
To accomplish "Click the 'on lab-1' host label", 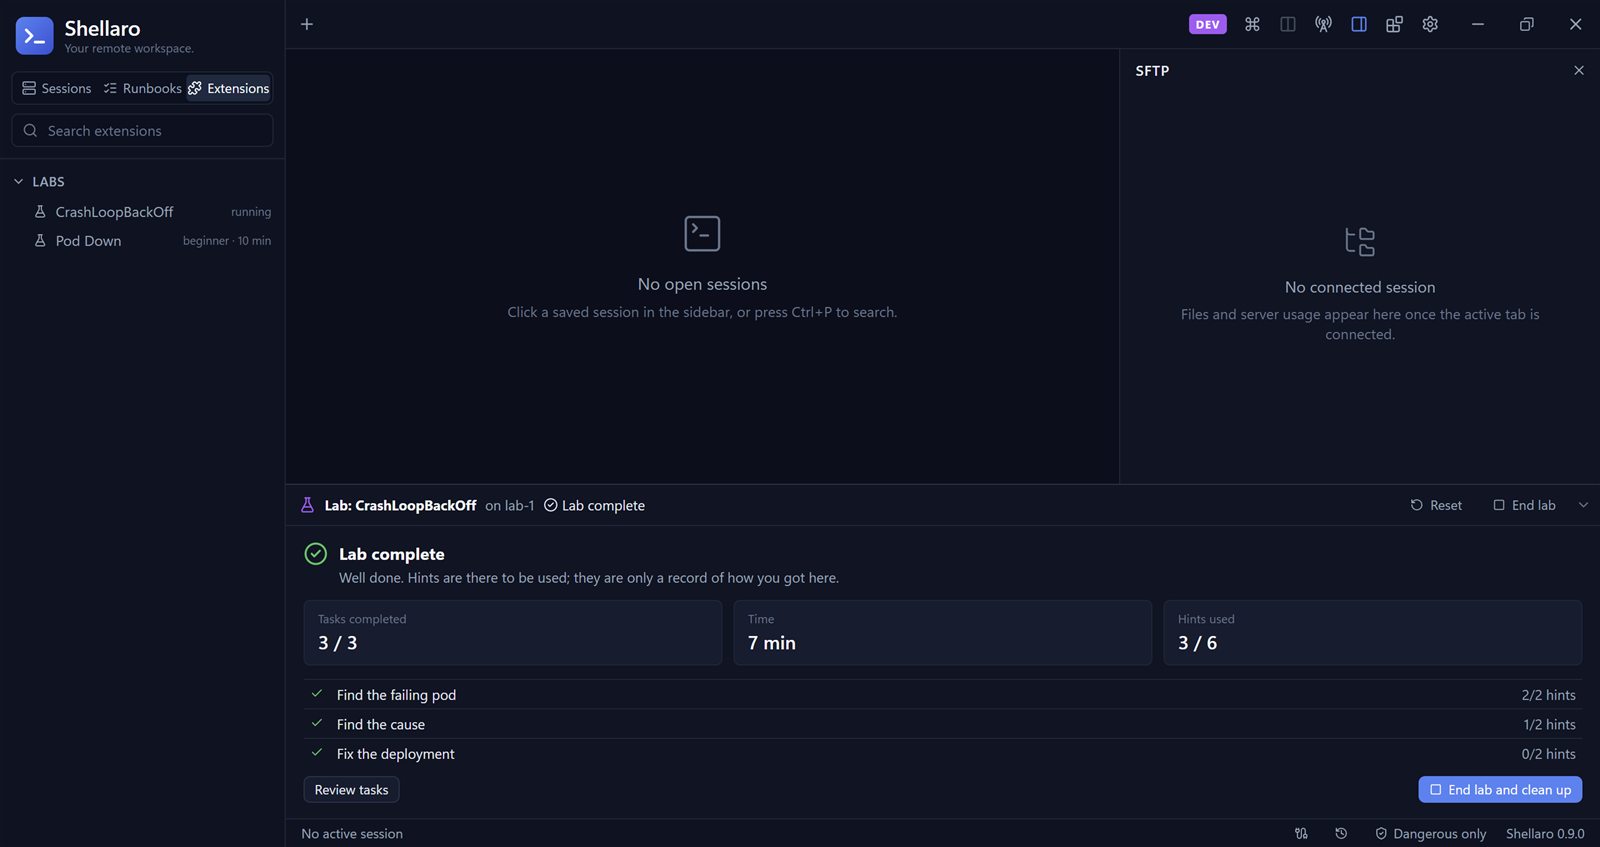I will click(510, 506).
